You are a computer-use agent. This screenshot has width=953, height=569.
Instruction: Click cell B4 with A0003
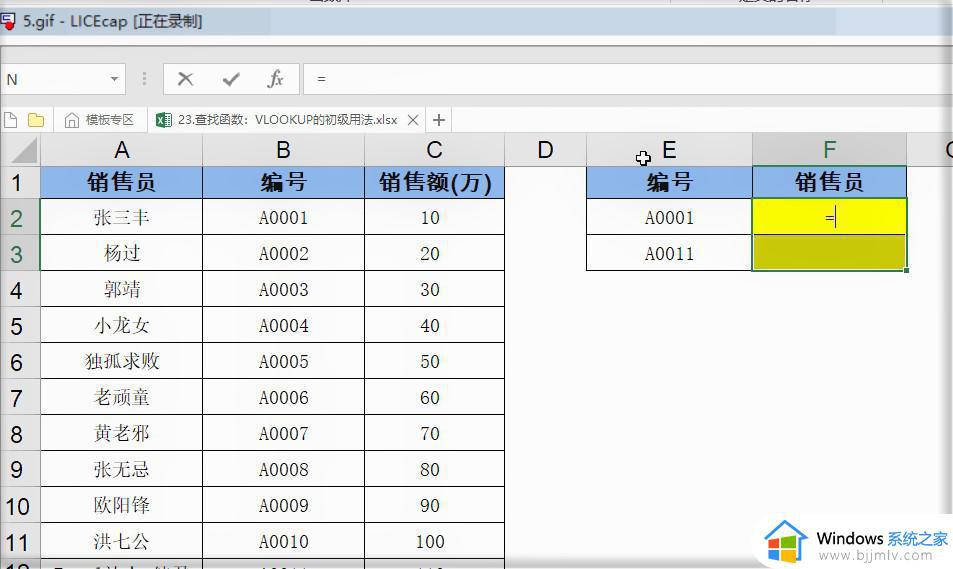[283, 289]
